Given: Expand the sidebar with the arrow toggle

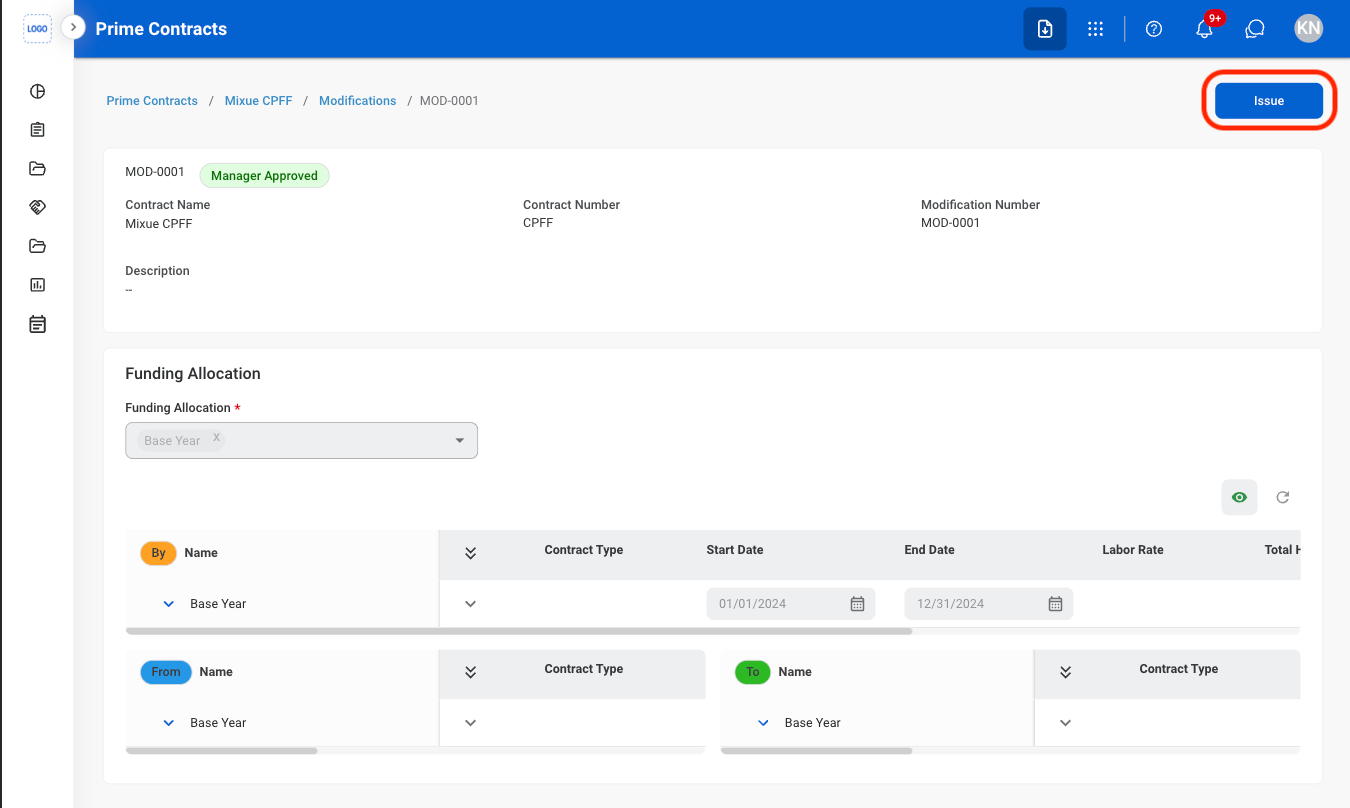Looking at the screenshot, I should click(x=73, y=27).
